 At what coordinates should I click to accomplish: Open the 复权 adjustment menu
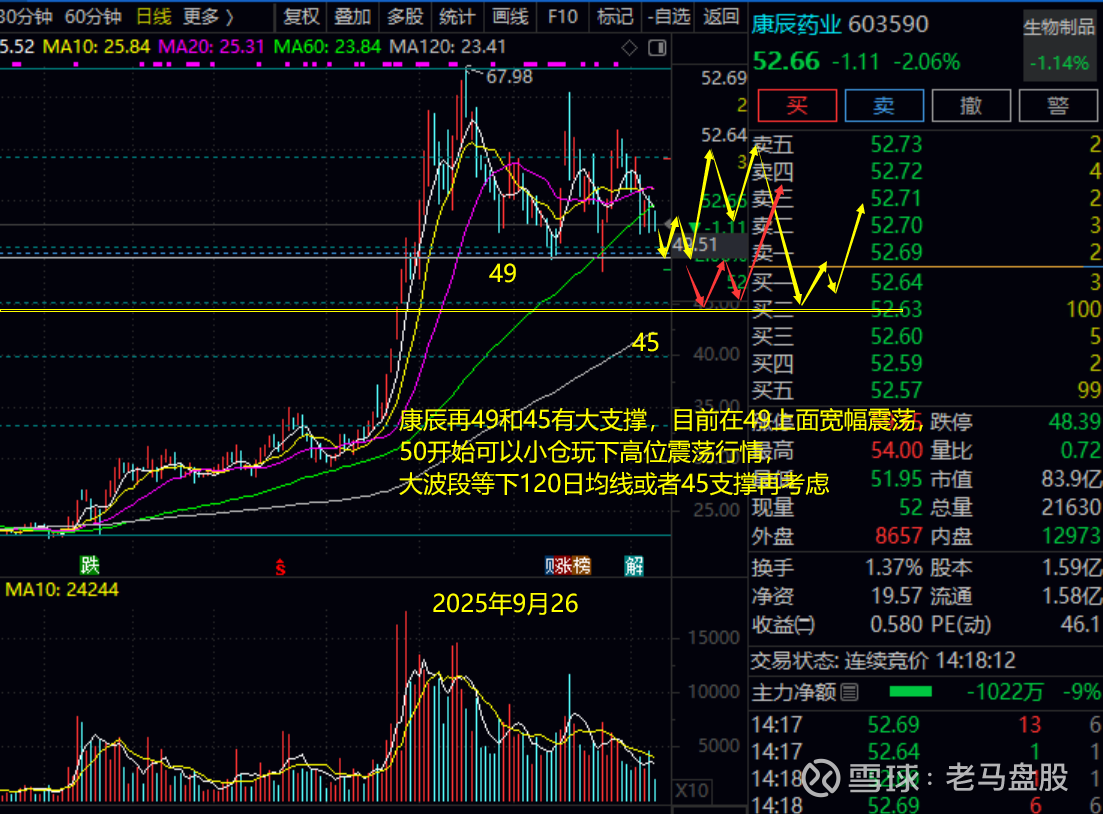point(301,16)
